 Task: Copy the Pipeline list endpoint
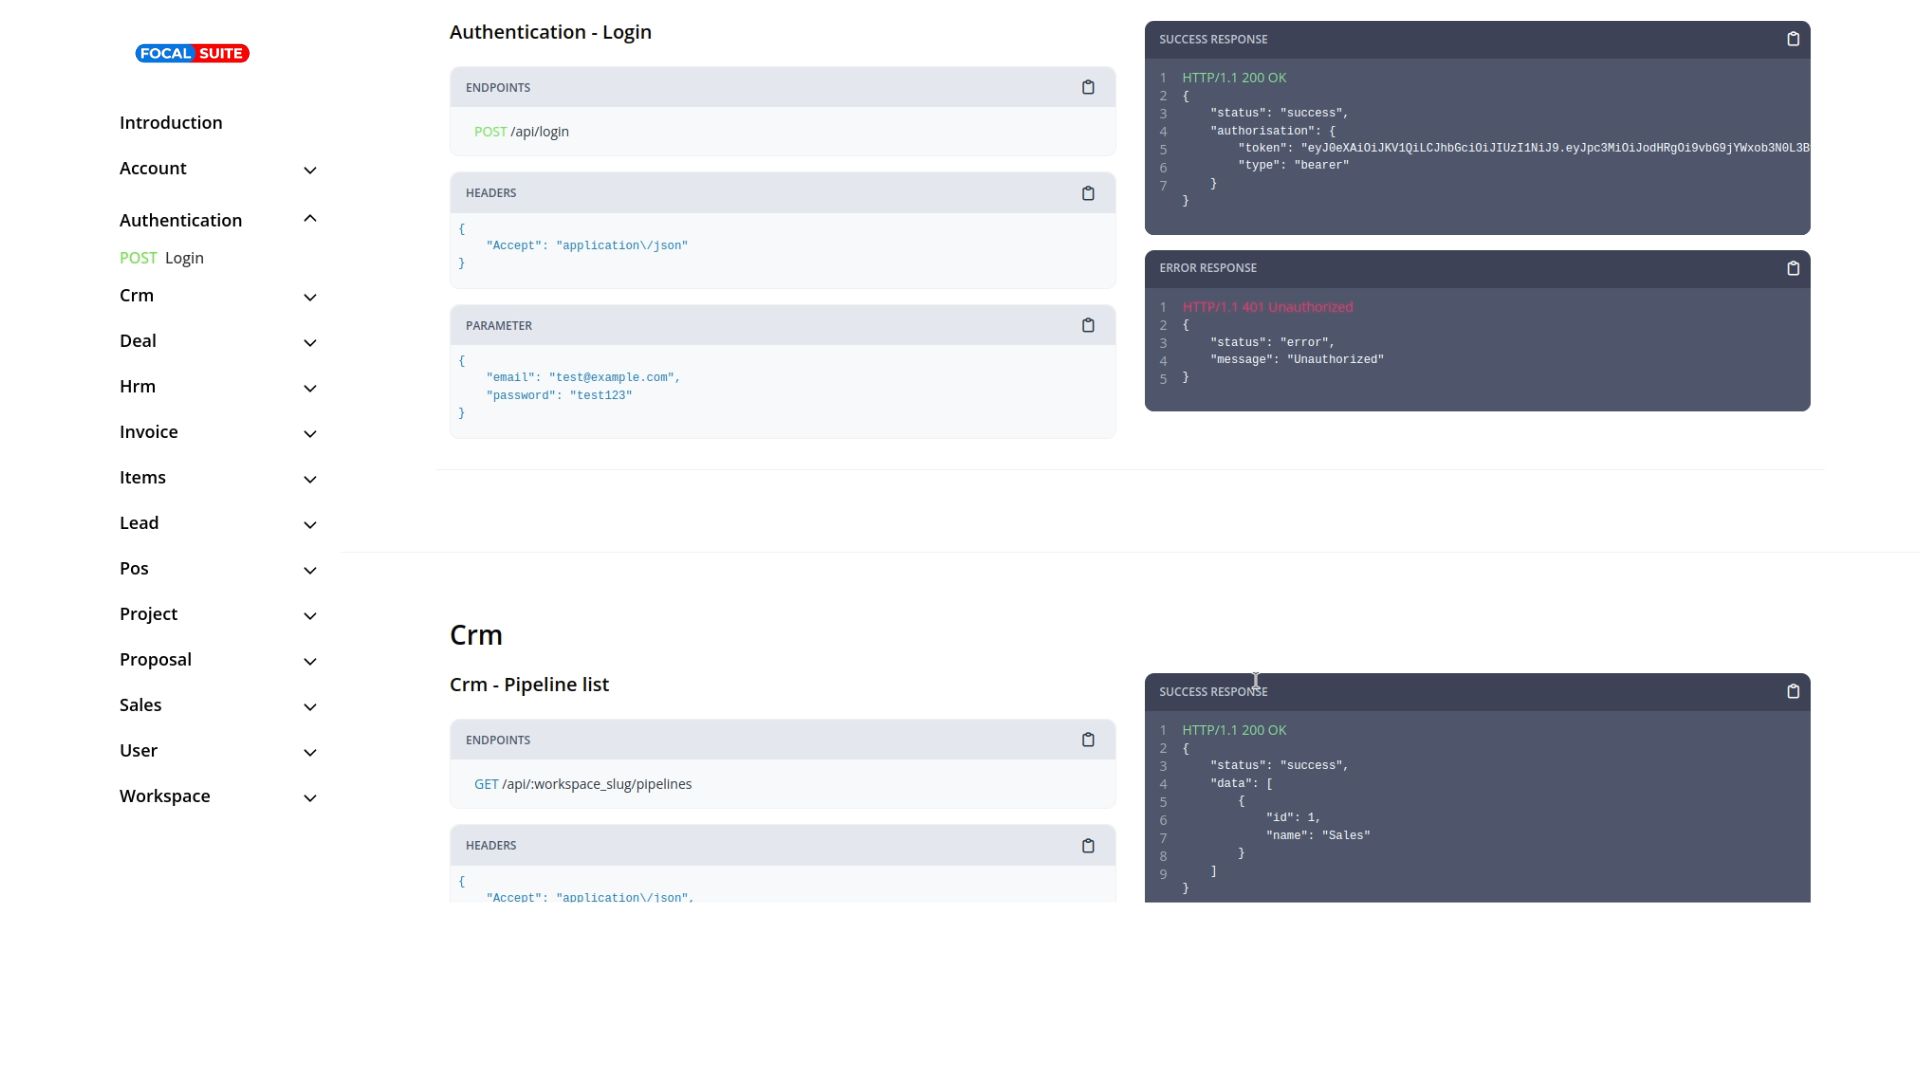pos(1088,740)
